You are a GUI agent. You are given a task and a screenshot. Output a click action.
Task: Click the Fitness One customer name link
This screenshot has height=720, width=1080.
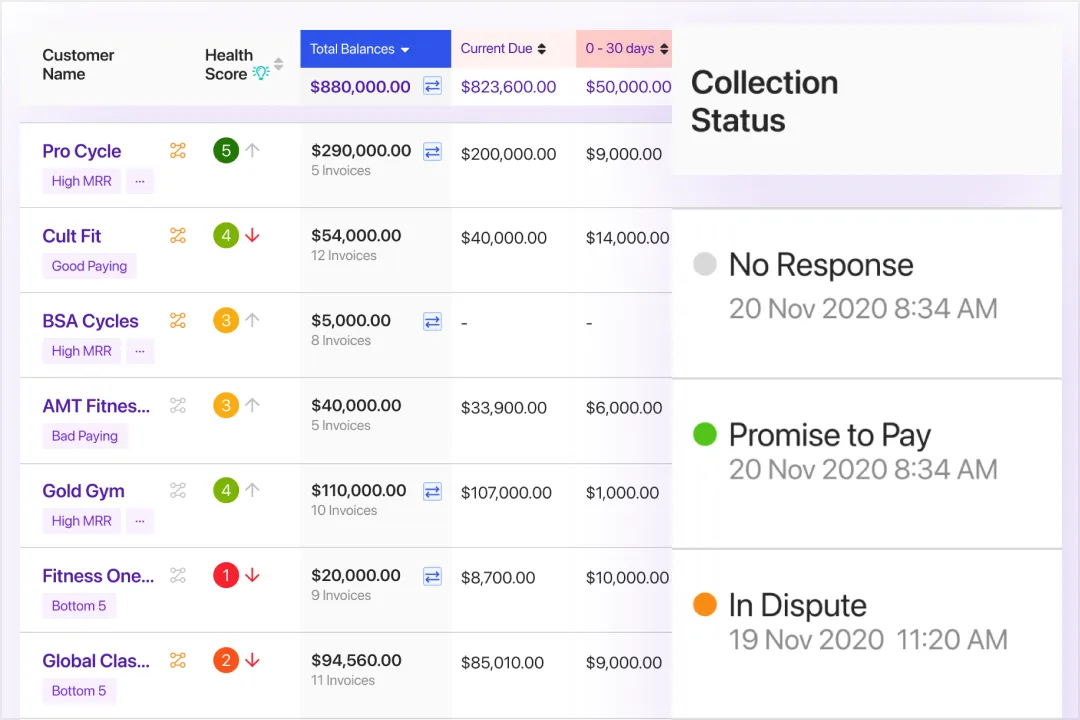(98, 576)
